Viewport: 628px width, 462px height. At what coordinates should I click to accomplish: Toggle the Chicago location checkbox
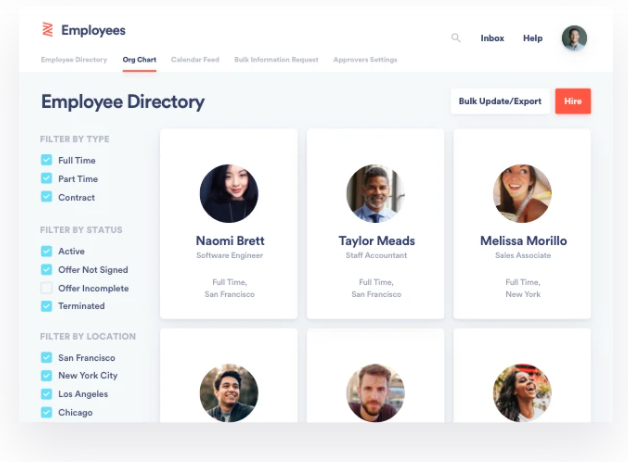[46, 412]
